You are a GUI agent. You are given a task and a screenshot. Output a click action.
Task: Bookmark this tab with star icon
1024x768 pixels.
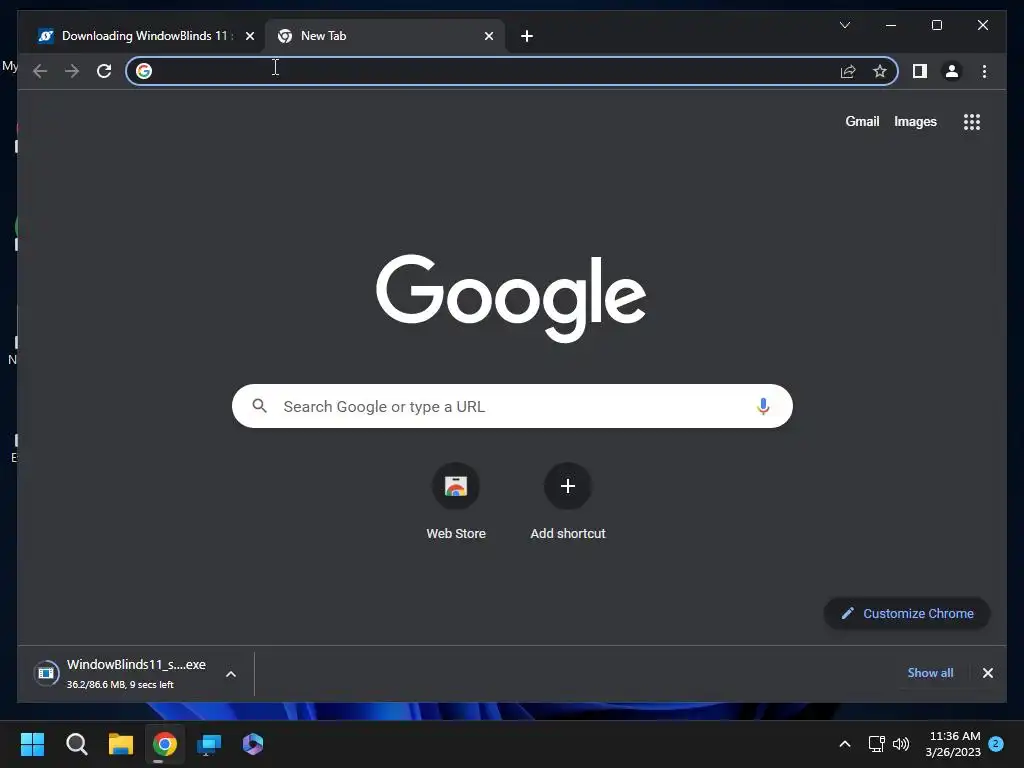pos(880,71)
